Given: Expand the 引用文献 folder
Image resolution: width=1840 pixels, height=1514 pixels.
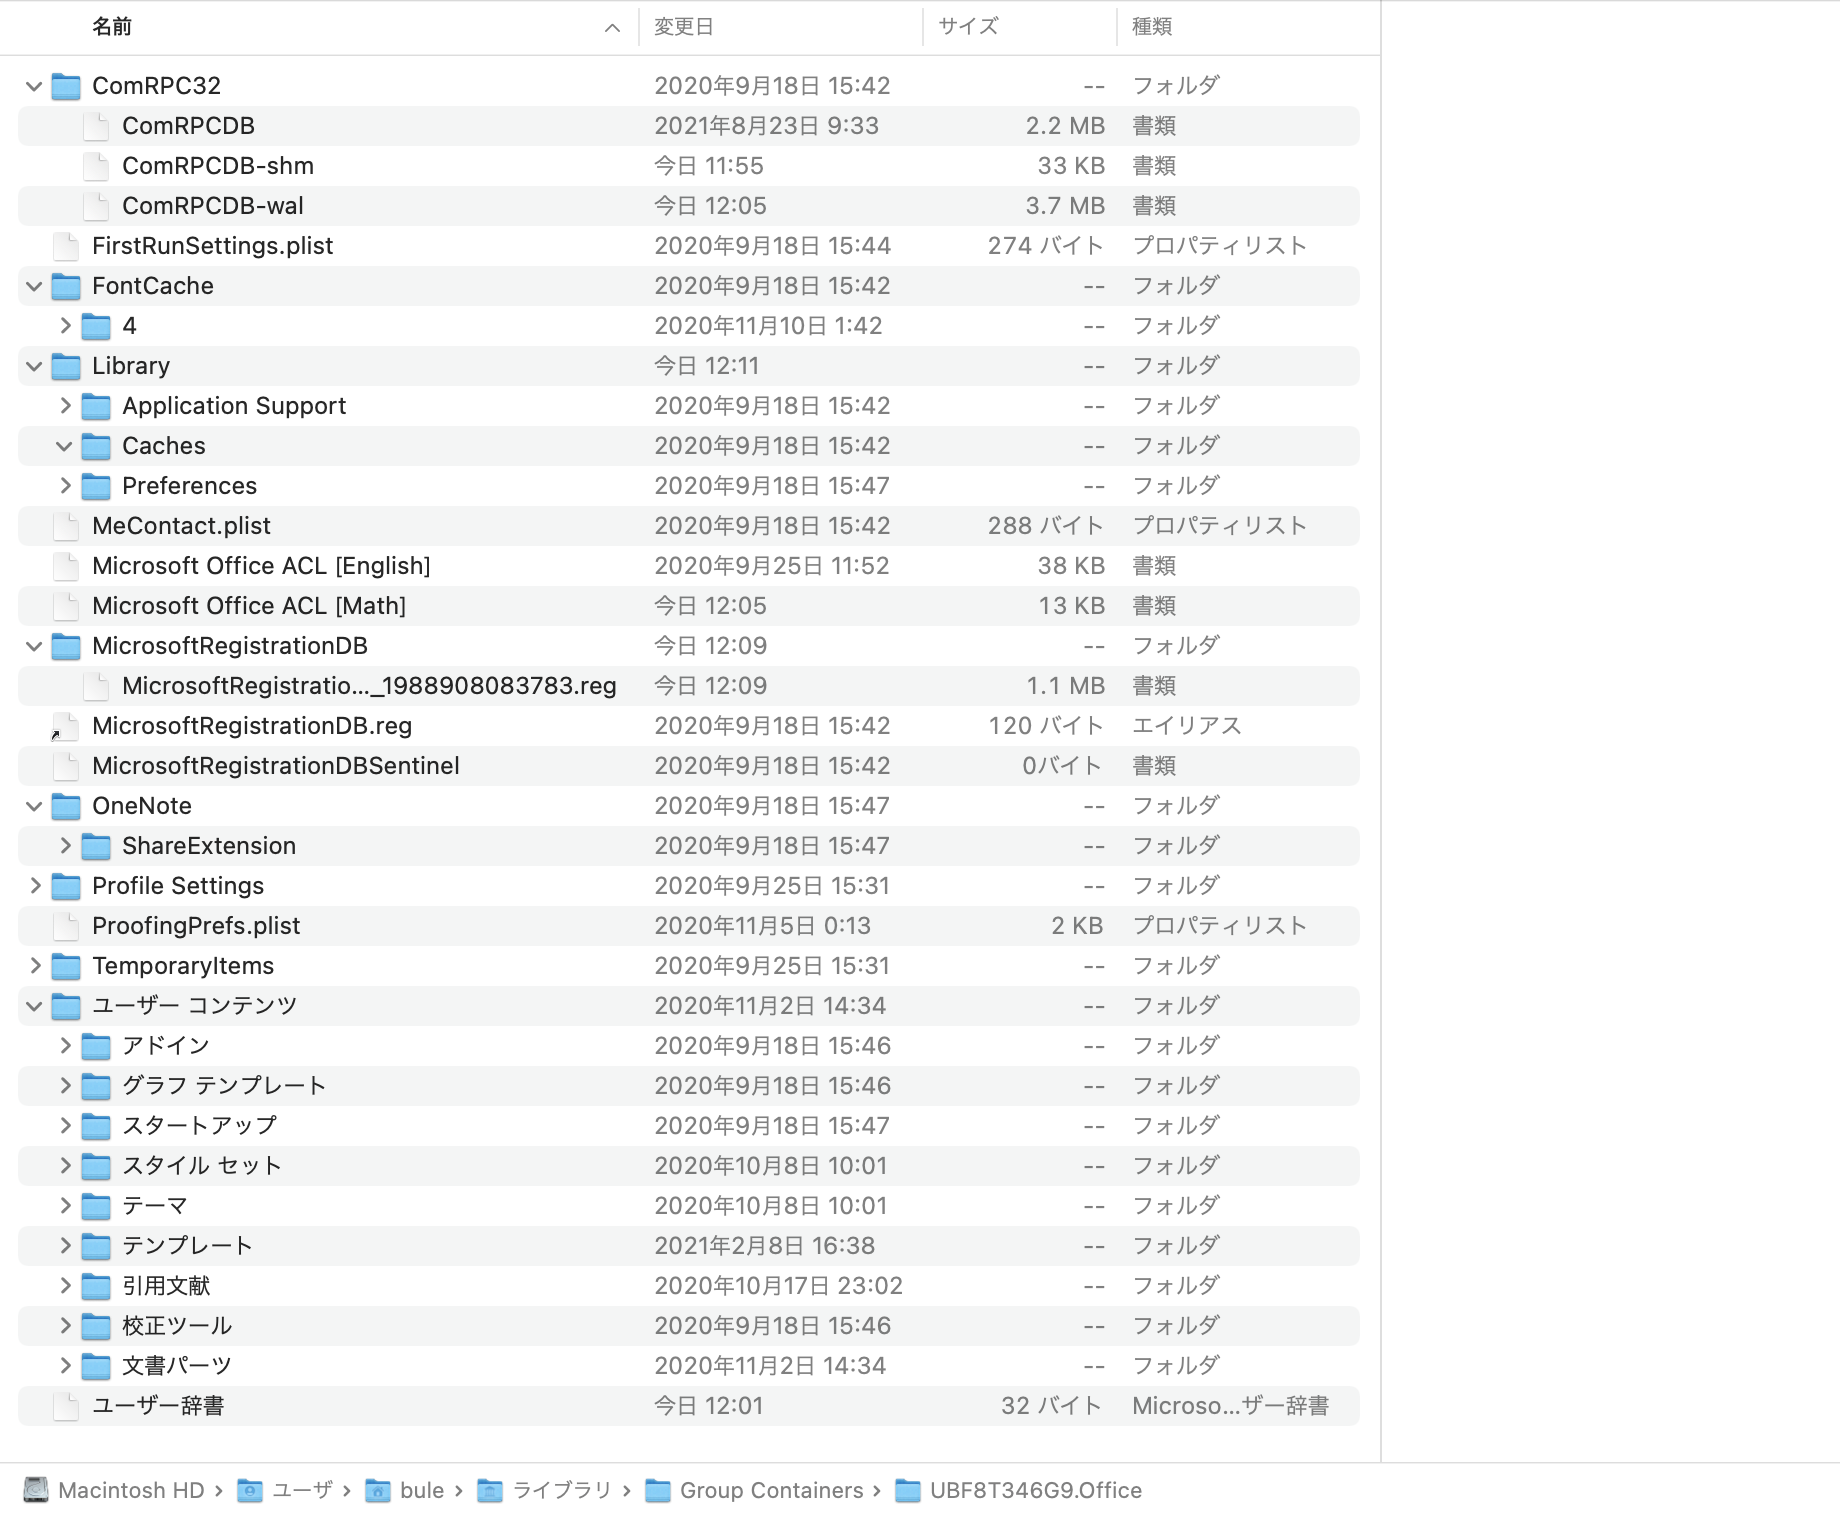Looking at the screenshot, I should pyautogui.click(x=64, y=1286).
